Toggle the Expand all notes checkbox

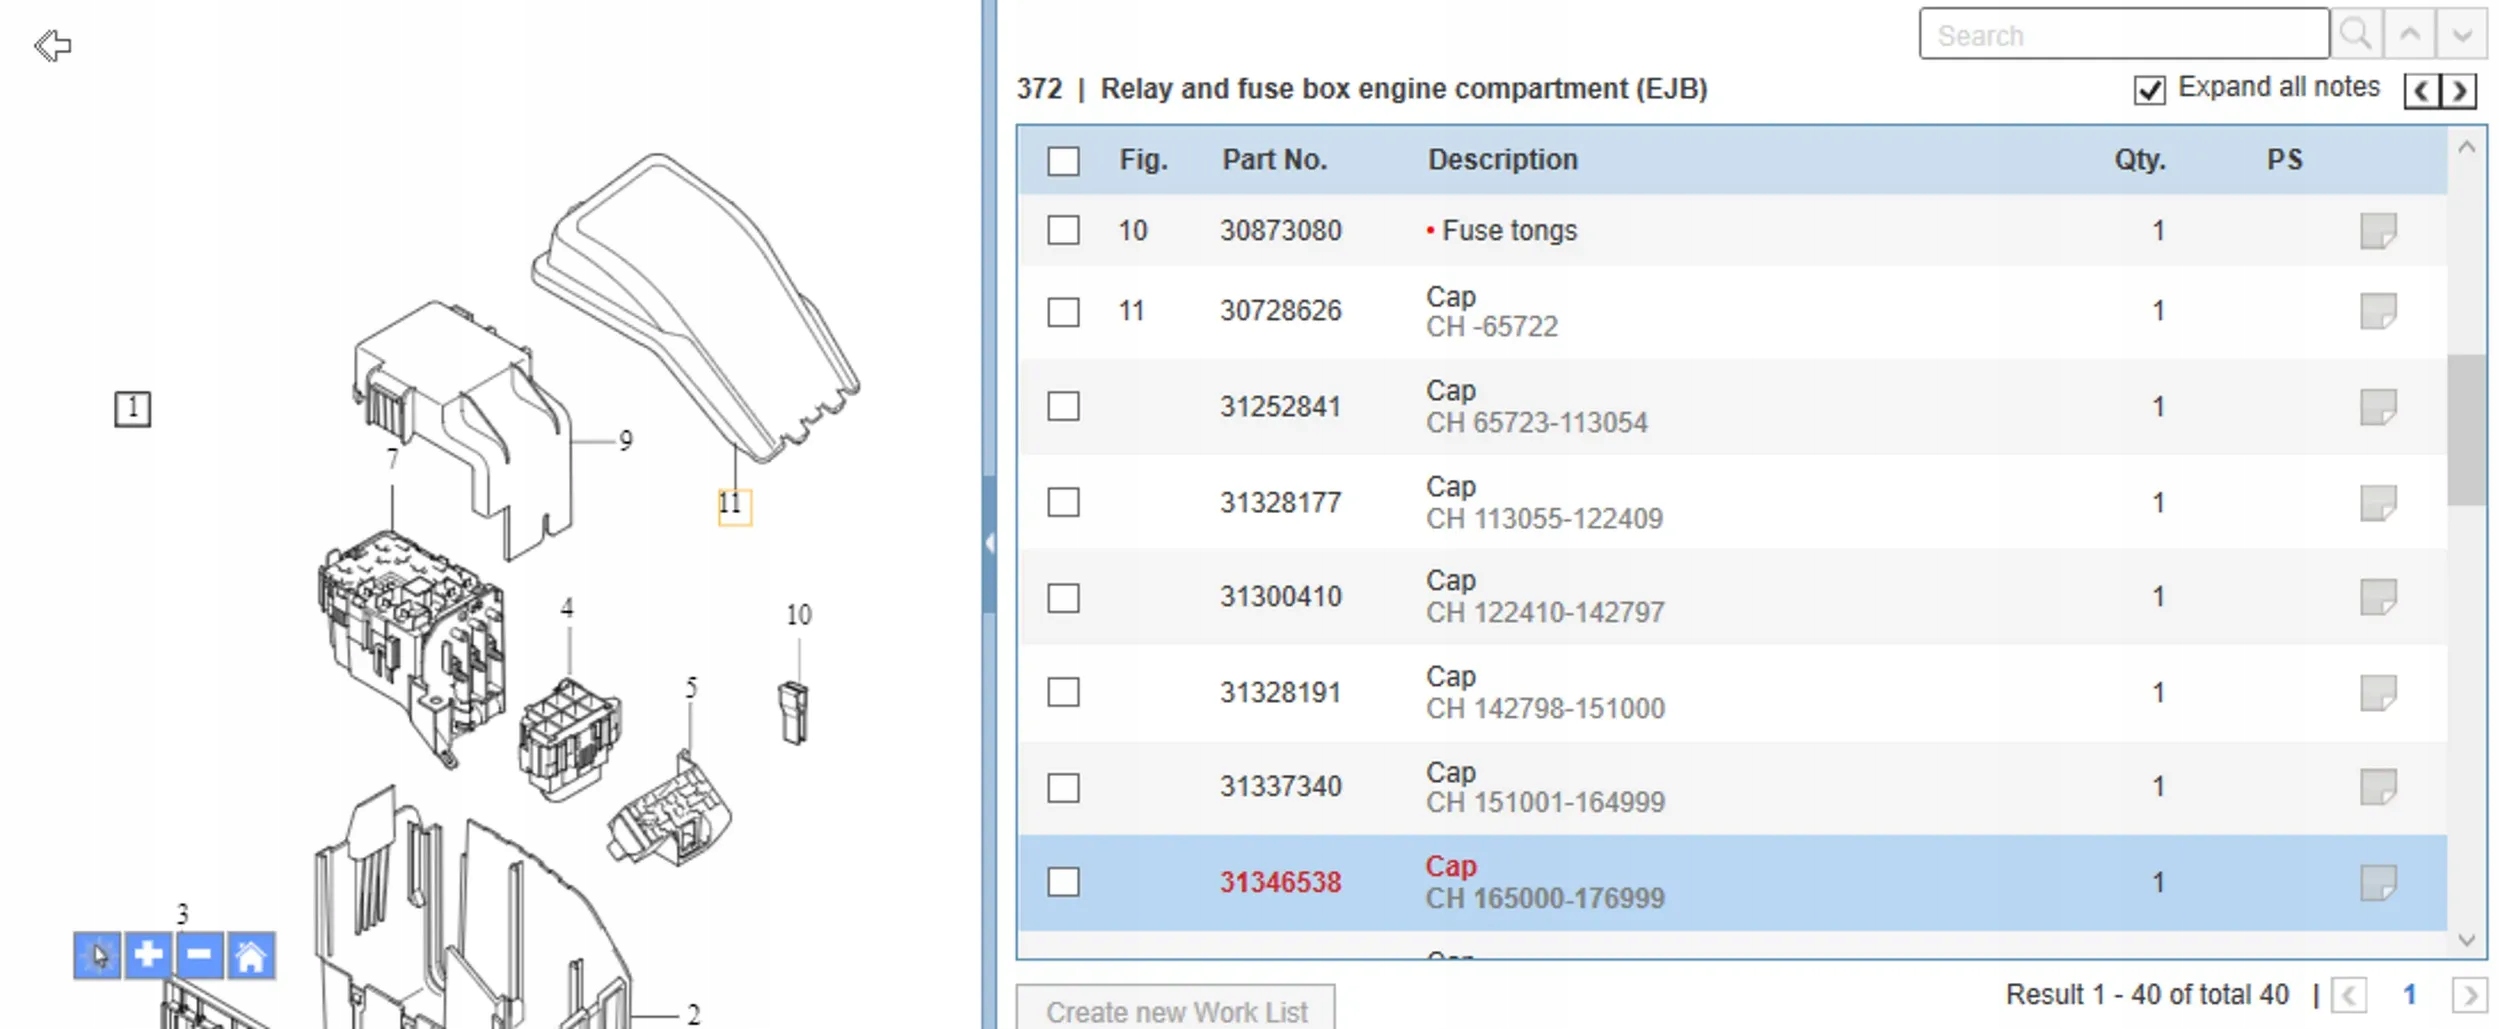point(2149,90)
